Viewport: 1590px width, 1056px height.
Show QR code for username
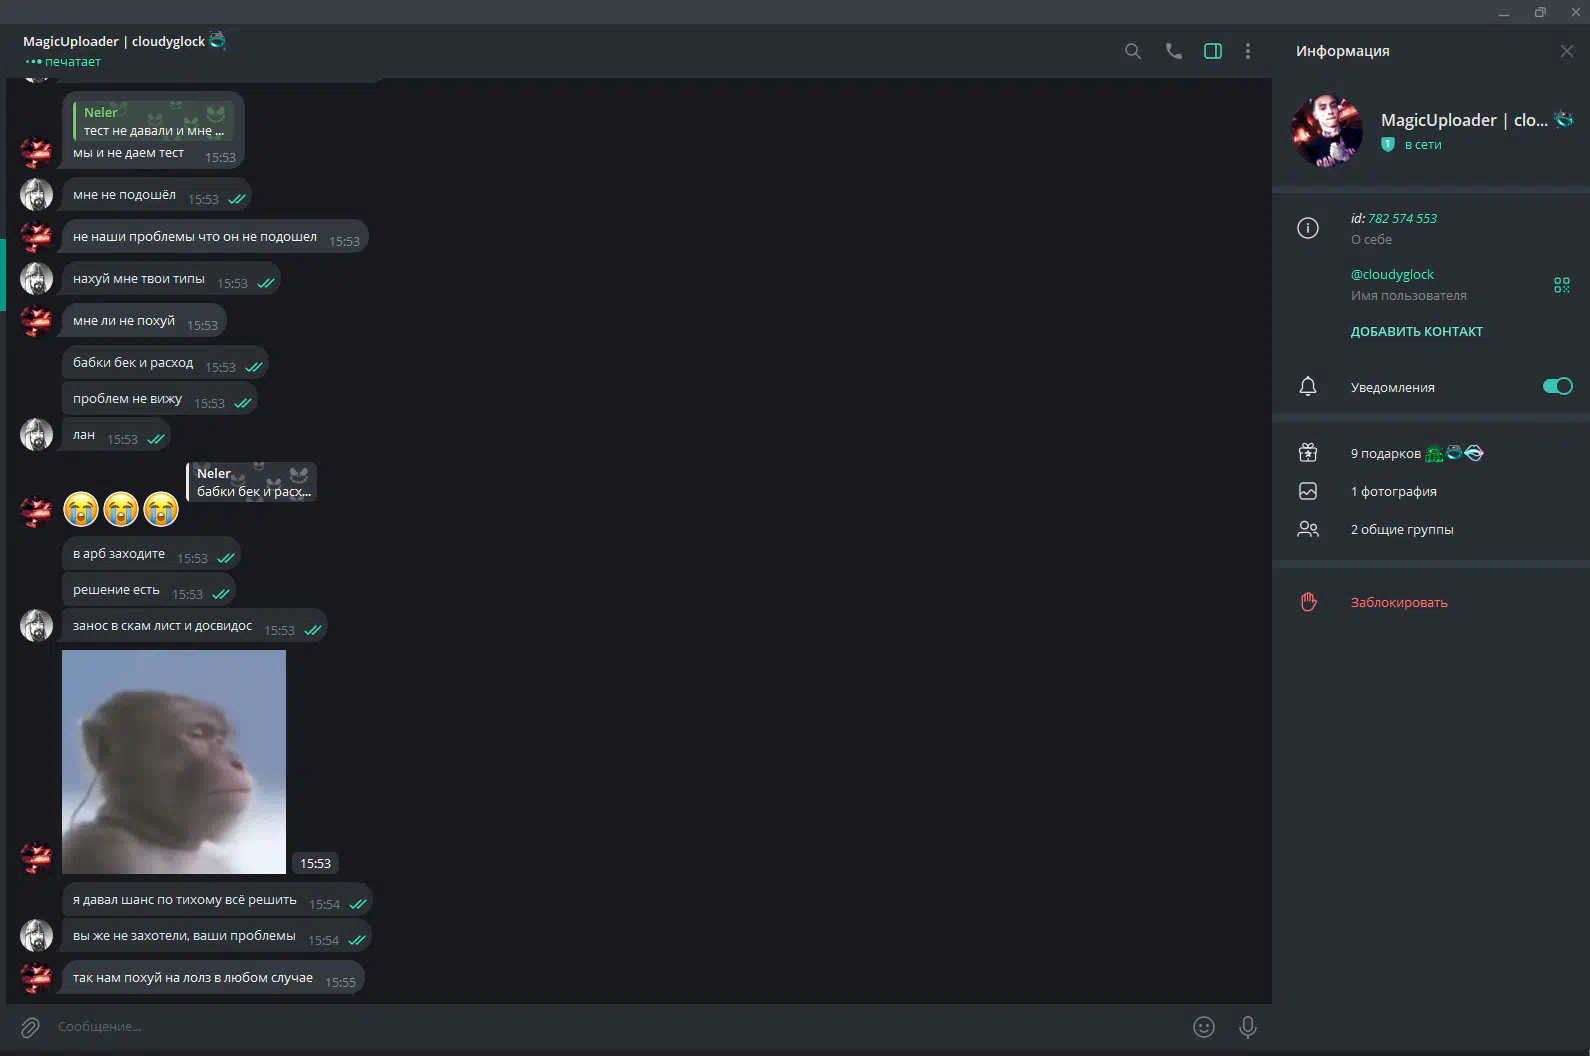coord(1561,285)
